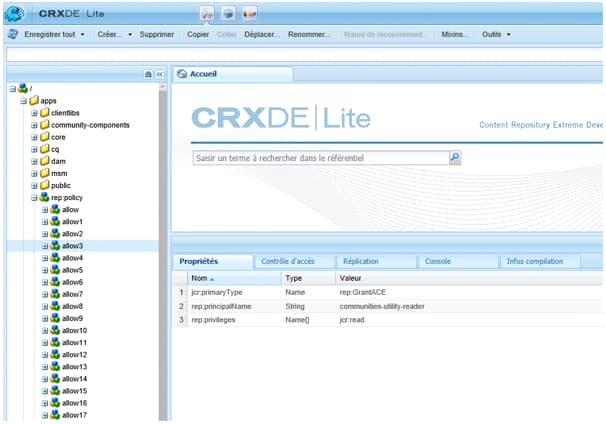Image resolution: width=606 pixels, height=424 pixels.
Task: Click the msm folder icon
Action: [x=45, y=173]
